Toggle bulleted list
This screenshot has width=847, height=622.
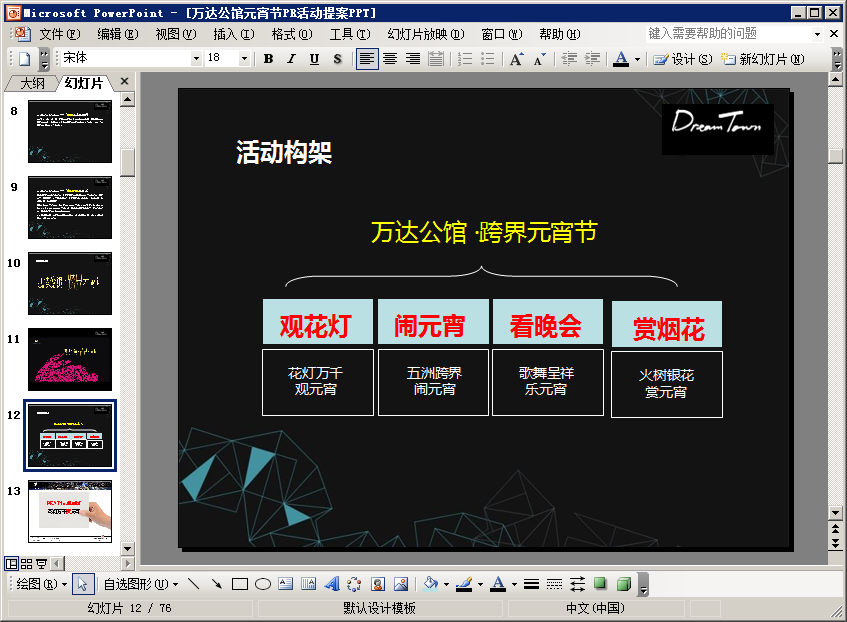pyautogui.click(x=488, y=58)
